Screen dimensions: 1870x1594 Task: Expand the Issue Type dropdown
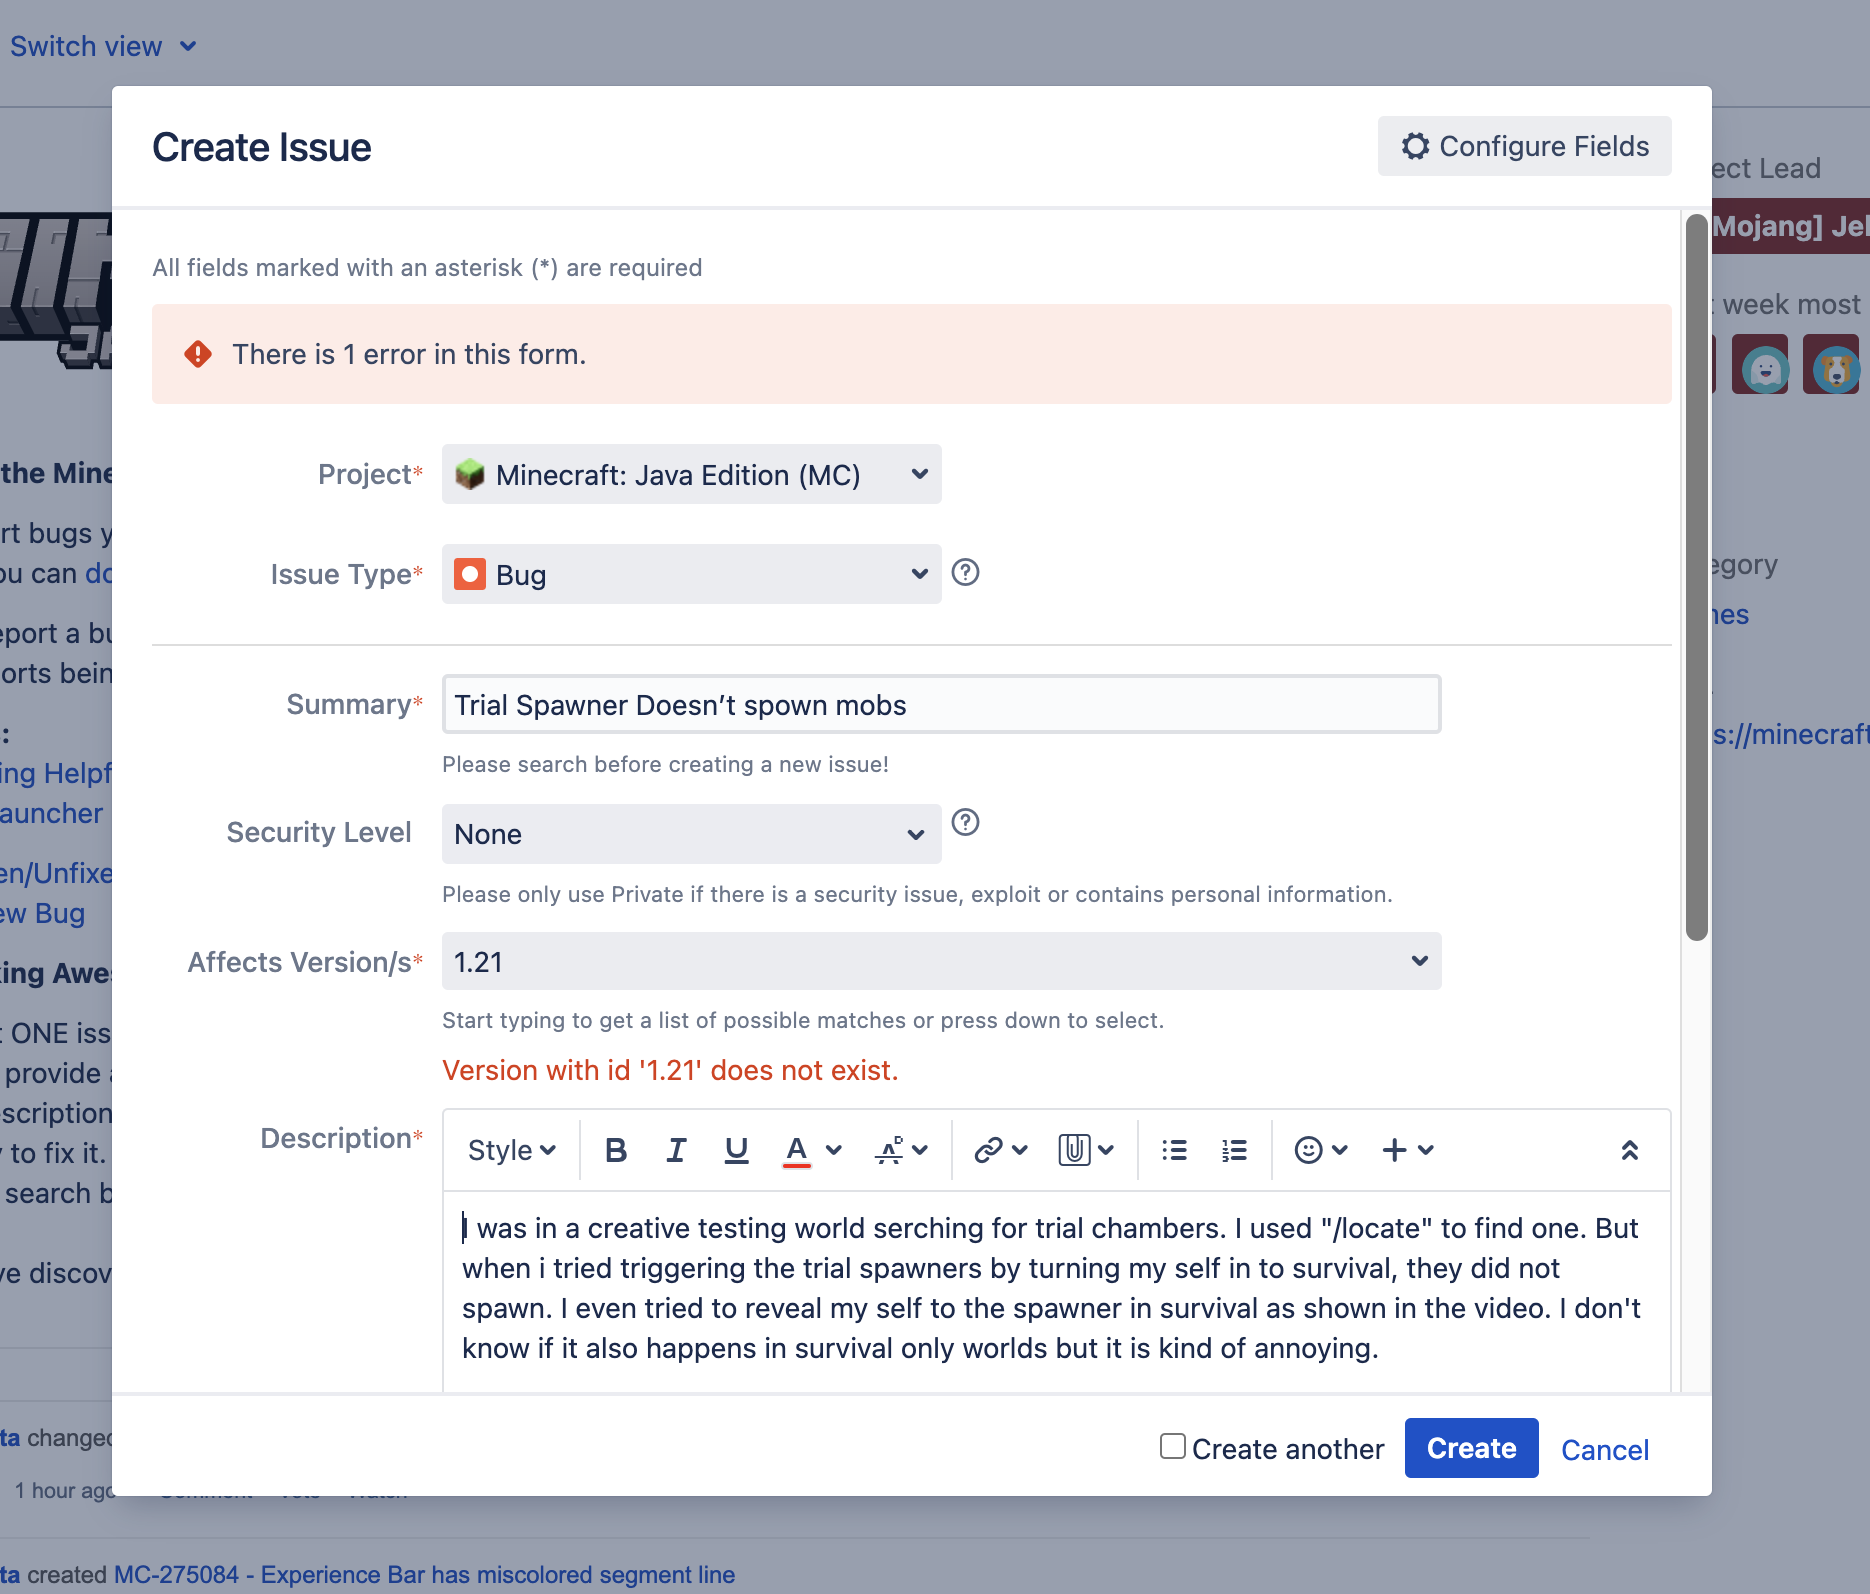[691, 574]
